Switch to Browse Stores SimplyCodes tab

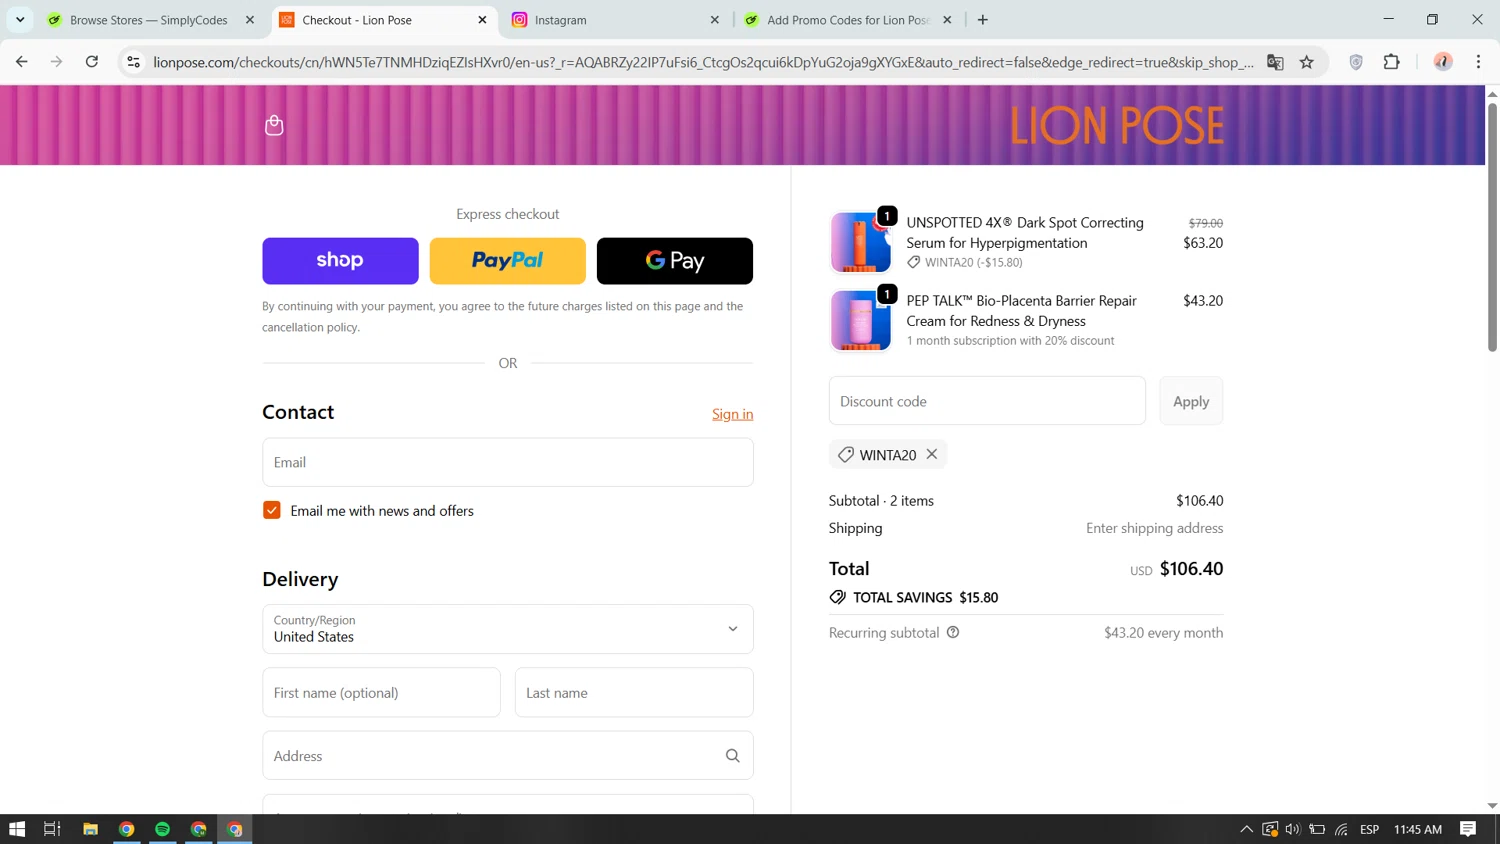point(150,20)
